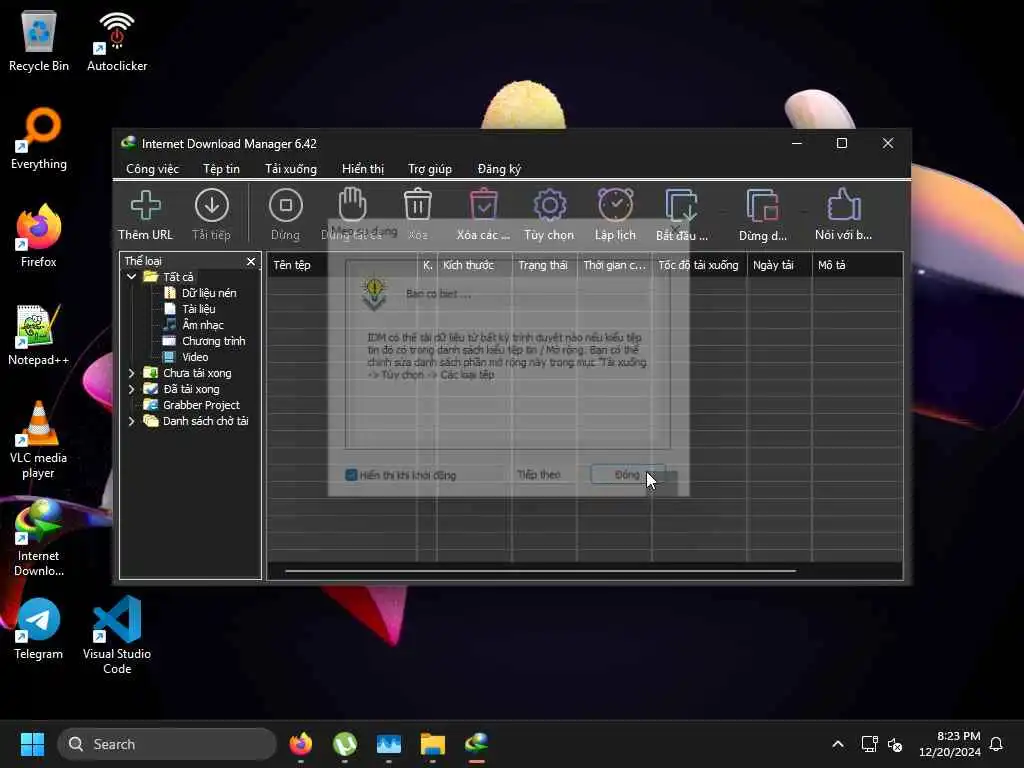Expand Danh sách chờ tải node
Image resolution: width=1024 pixels, height=768 pixels.
point(131,421)
